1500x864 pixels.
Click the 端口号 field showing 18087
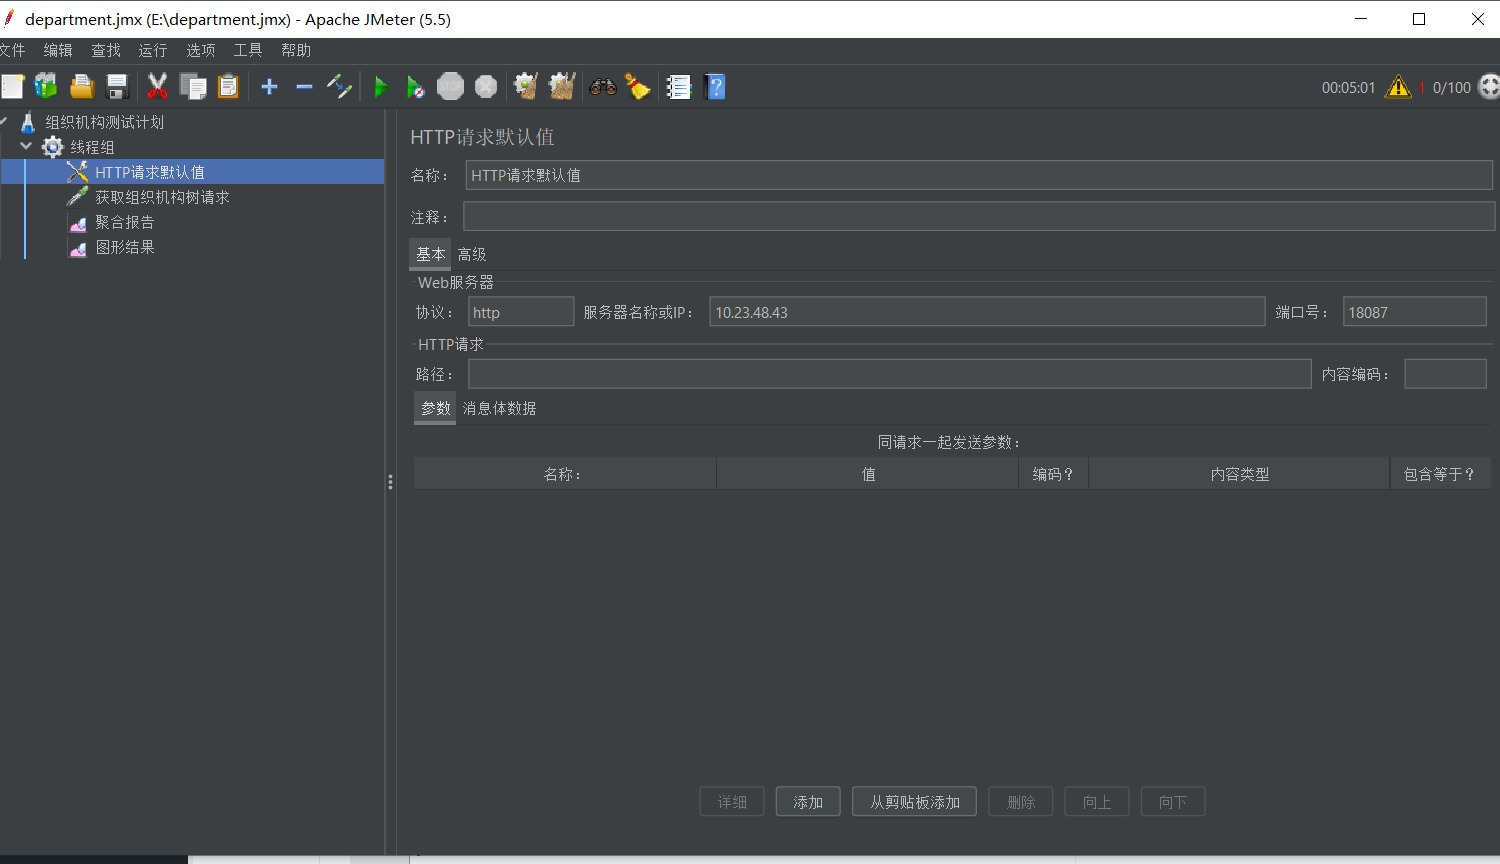pos(1414,312)
